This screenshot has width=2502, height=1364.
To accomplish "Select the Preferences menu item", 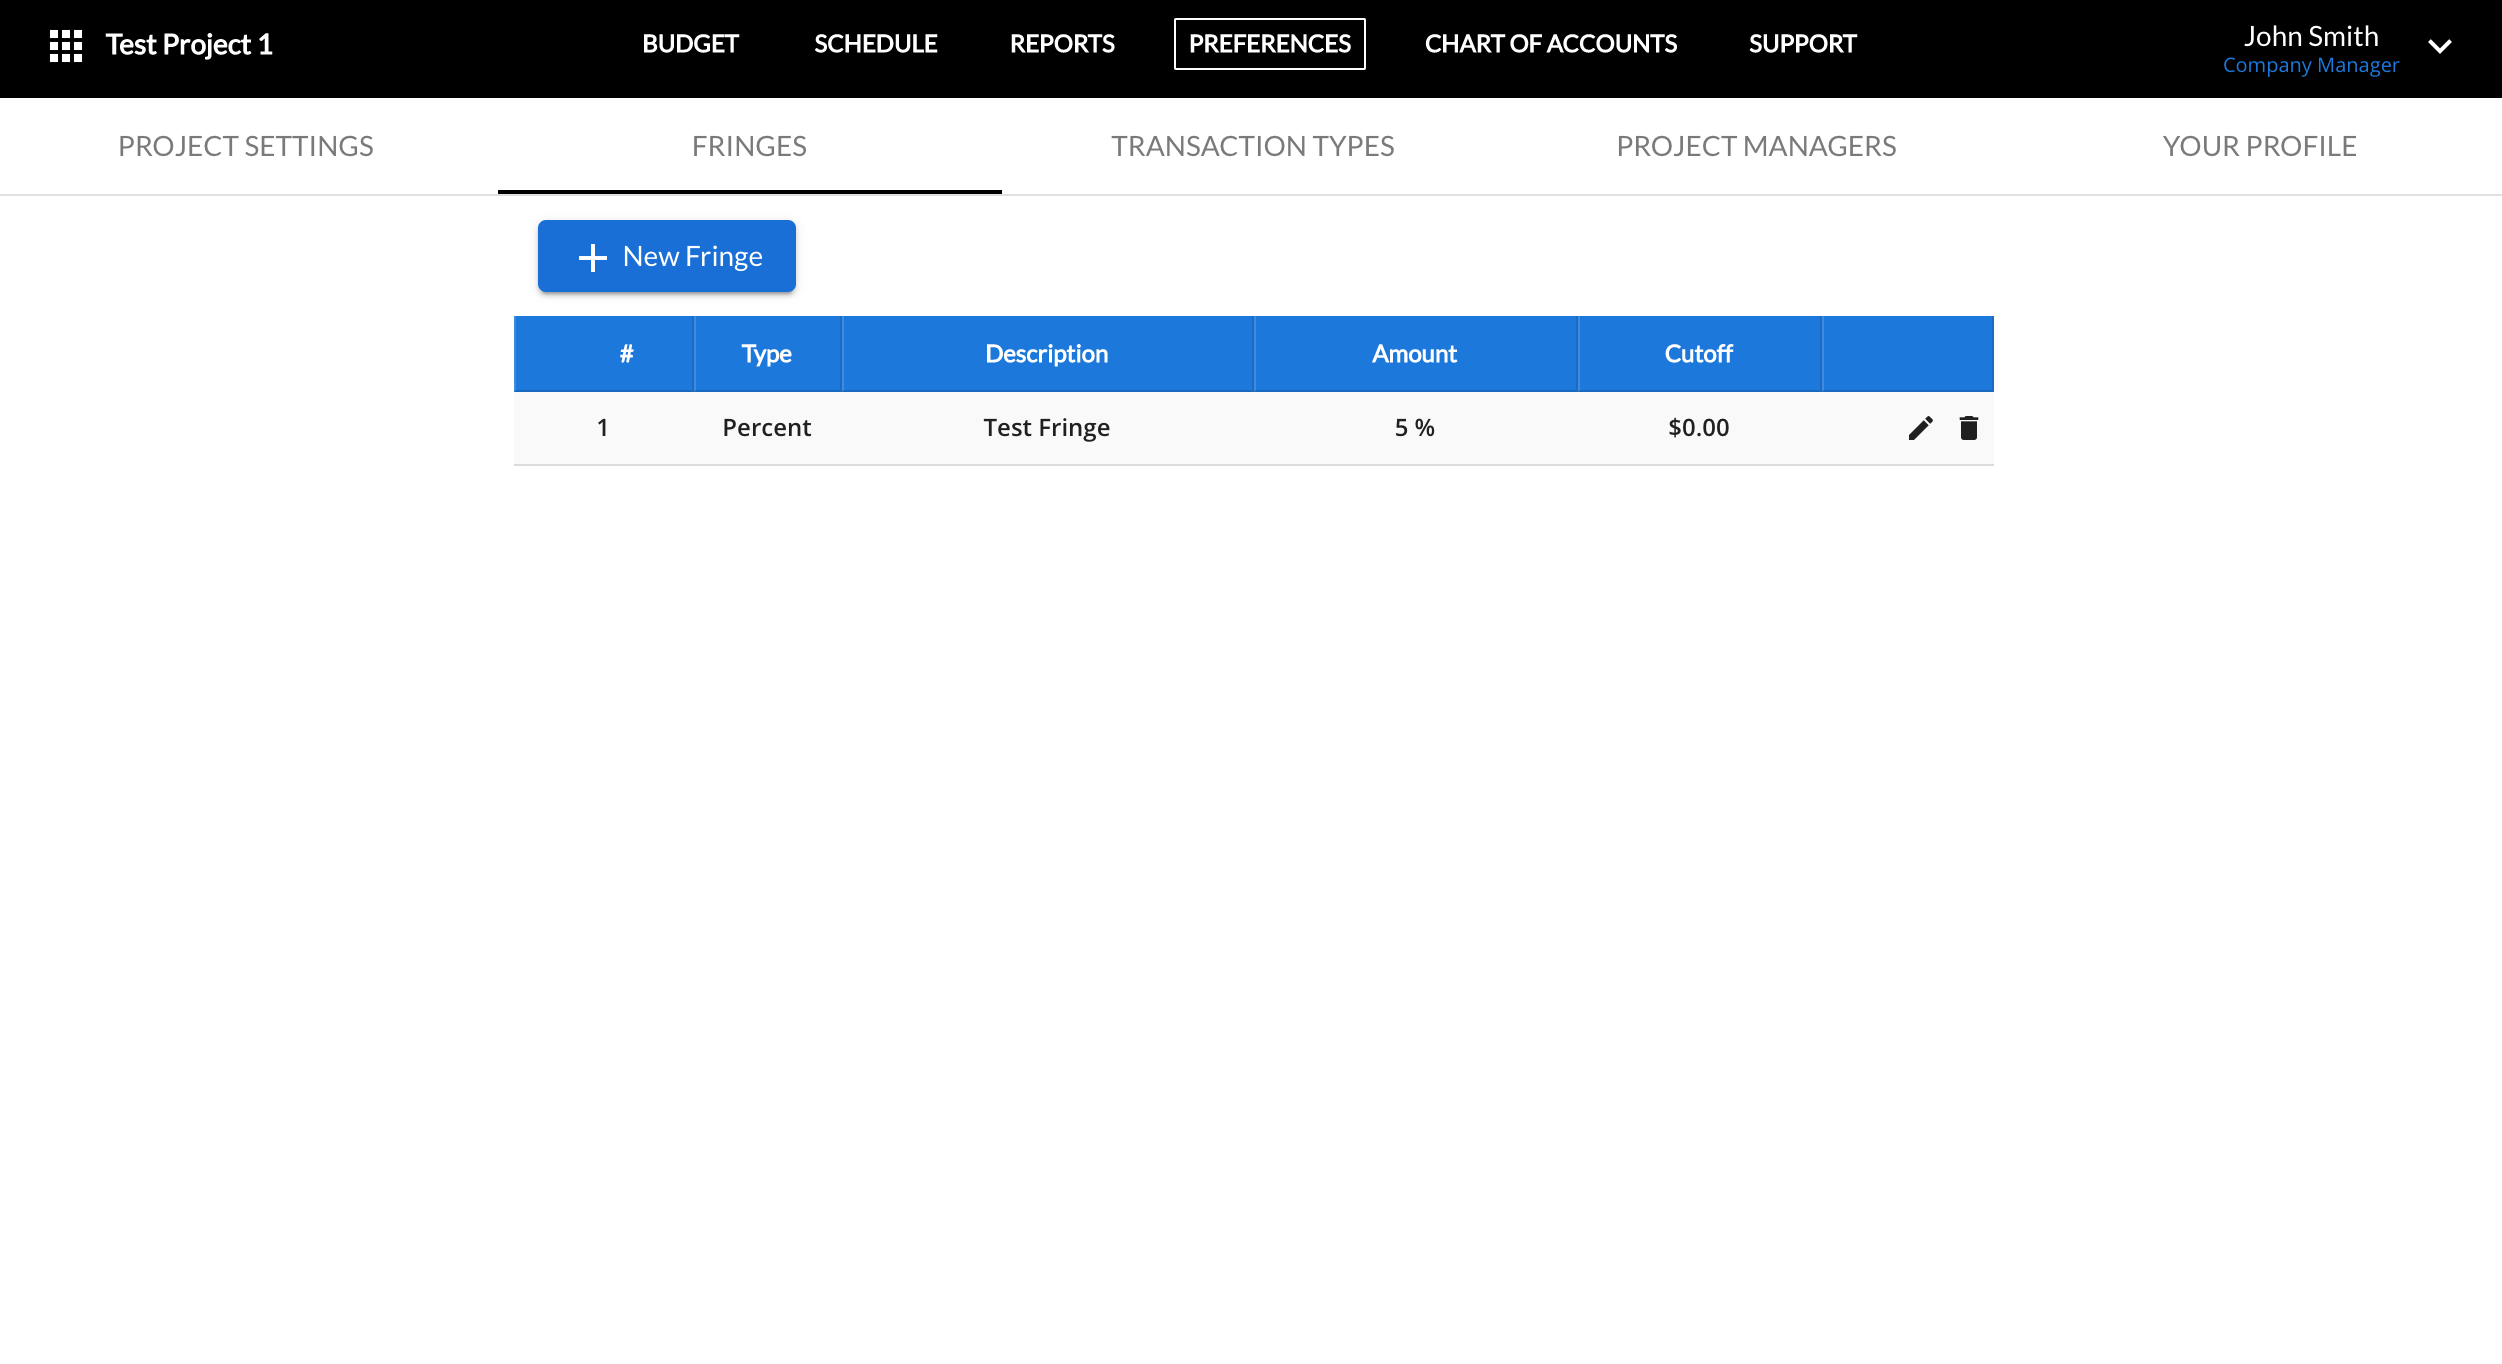I will tap(1269, 44).
